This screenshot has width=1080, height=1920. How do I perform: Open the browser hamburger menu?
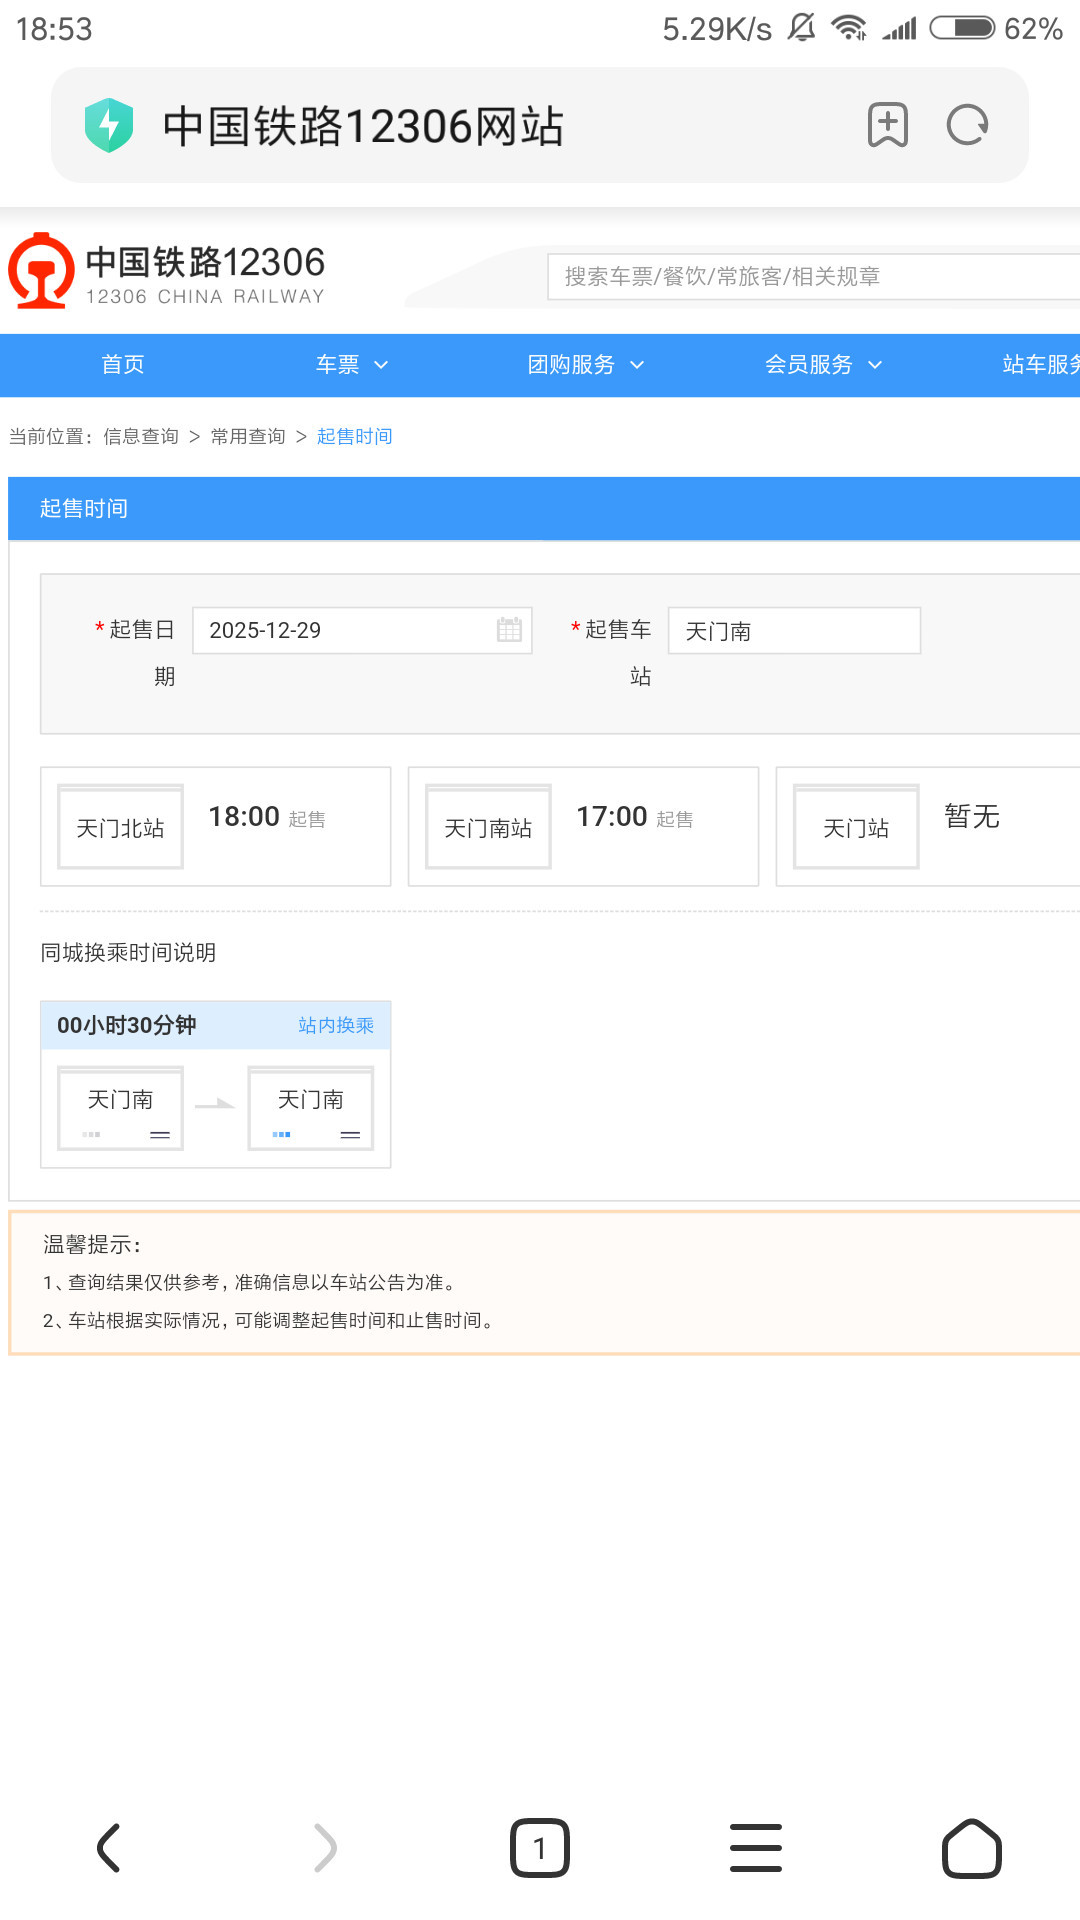click(756, 1847)
